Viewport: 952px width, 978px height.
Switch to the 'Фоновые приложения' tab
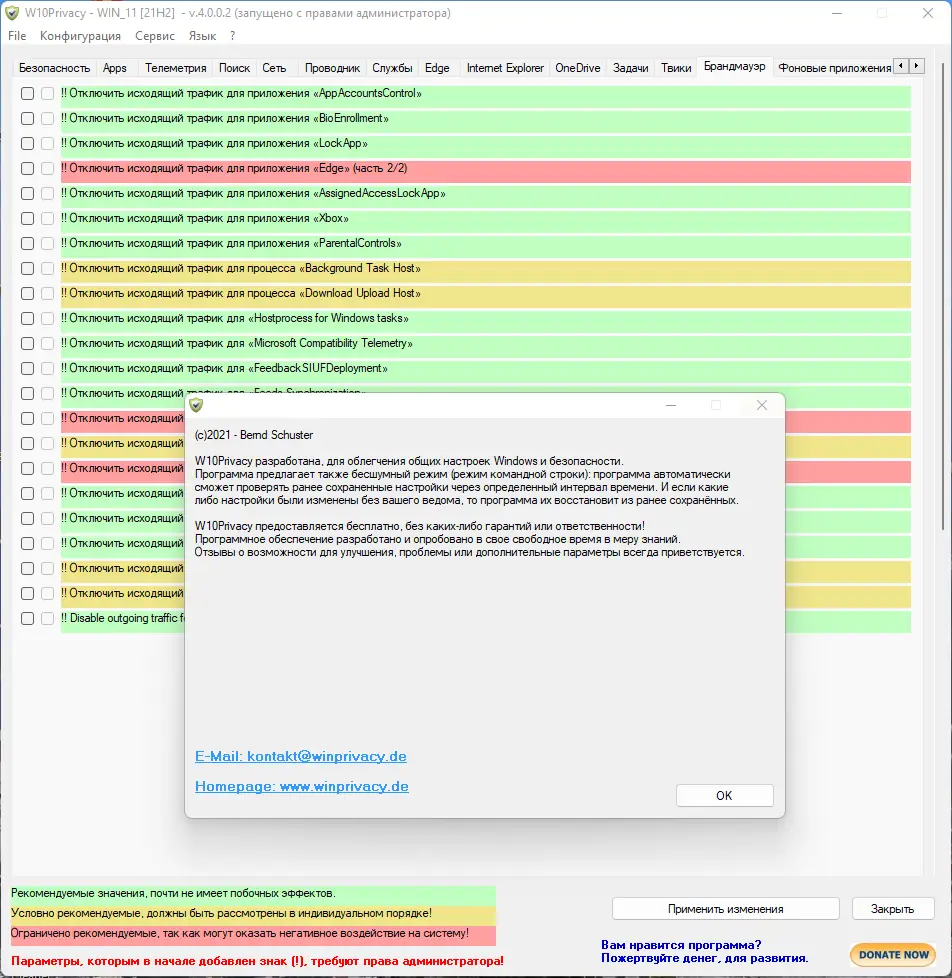coord(834,68)
